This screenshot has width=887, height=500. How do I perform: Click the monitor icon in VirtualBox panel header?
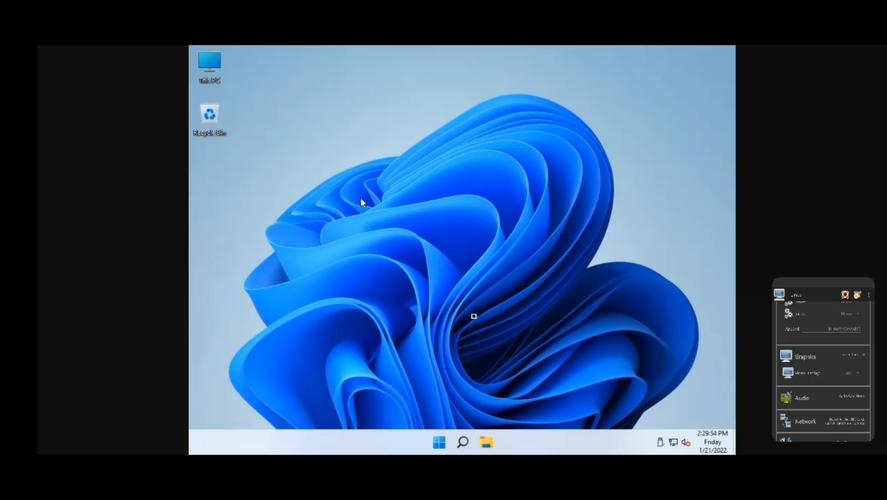pos(780,294)
